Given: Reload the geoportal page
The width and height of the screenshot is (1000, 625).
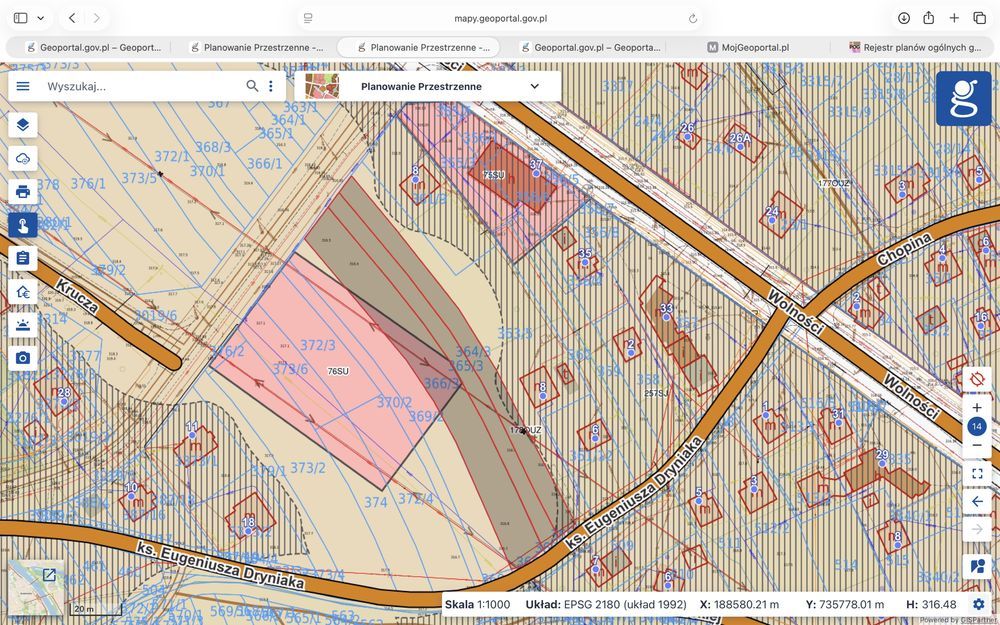Looking at the screenshot, I should [693, 18].
